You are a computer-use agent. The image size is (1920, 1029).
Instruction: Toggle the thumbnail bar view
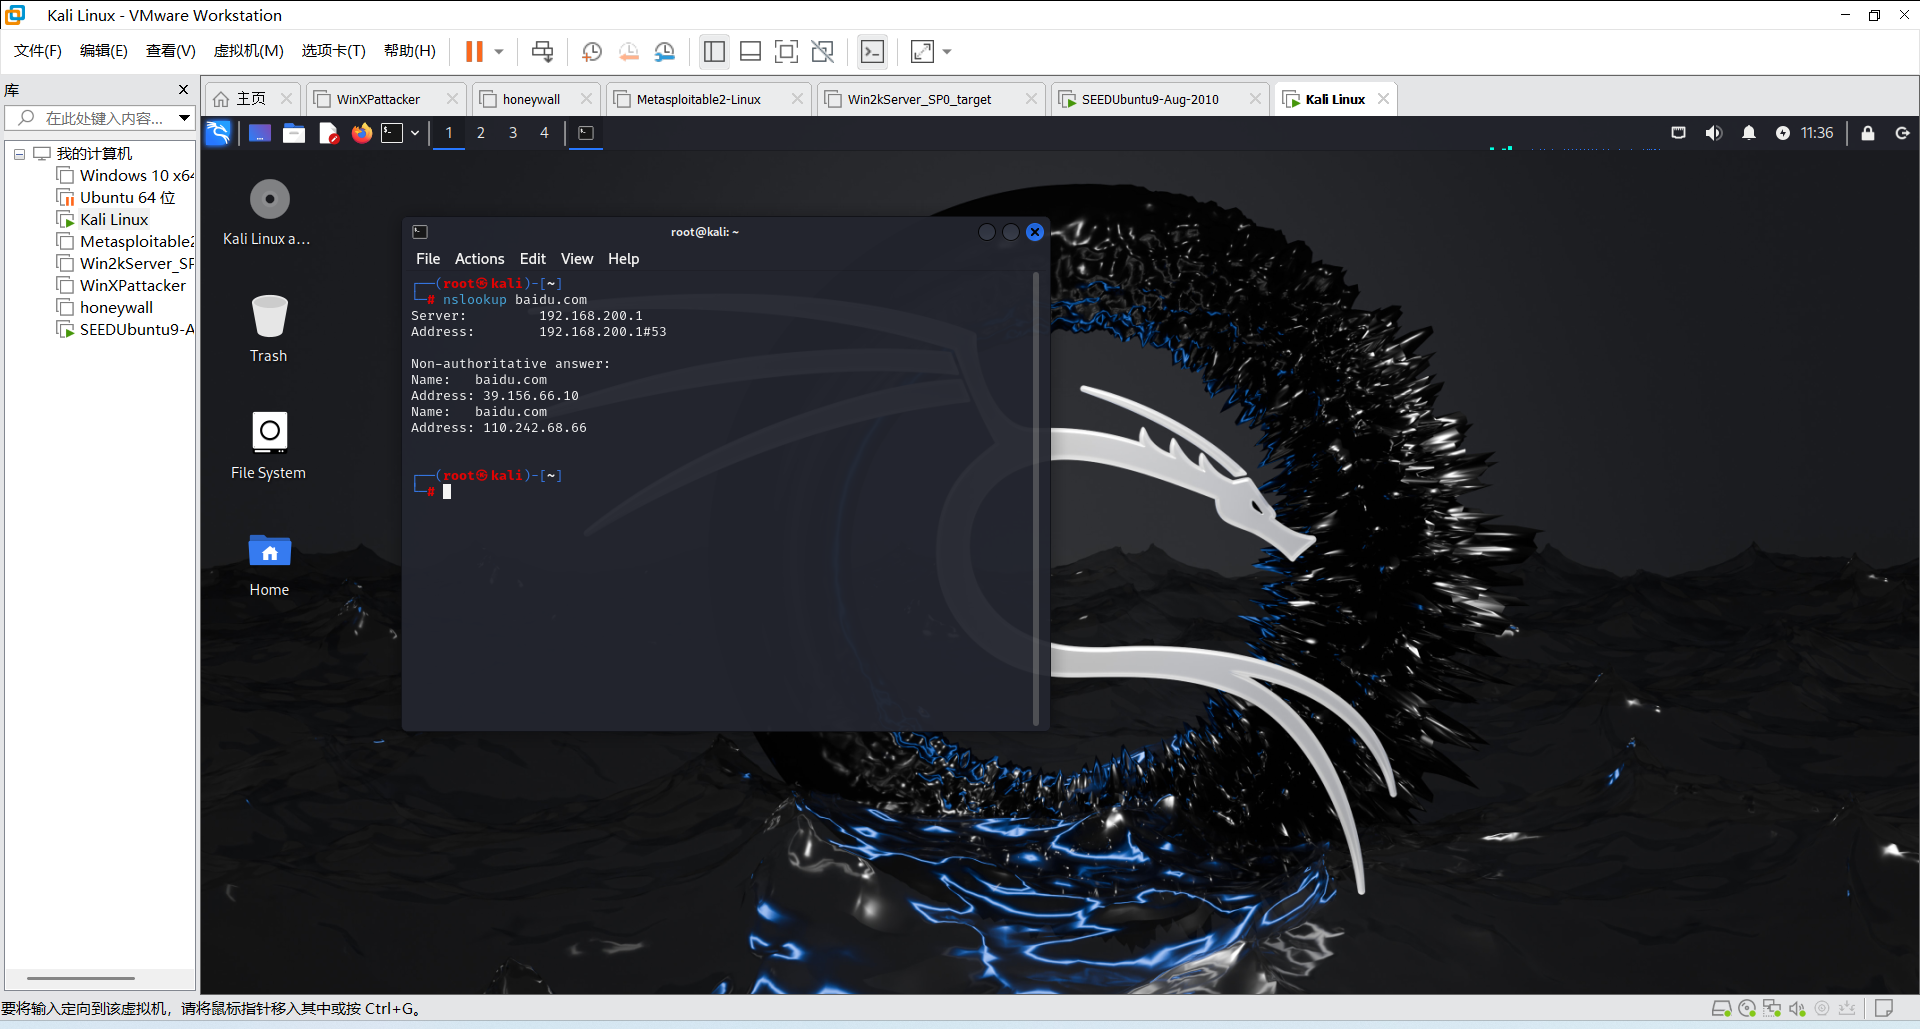[x=750, y=52]
